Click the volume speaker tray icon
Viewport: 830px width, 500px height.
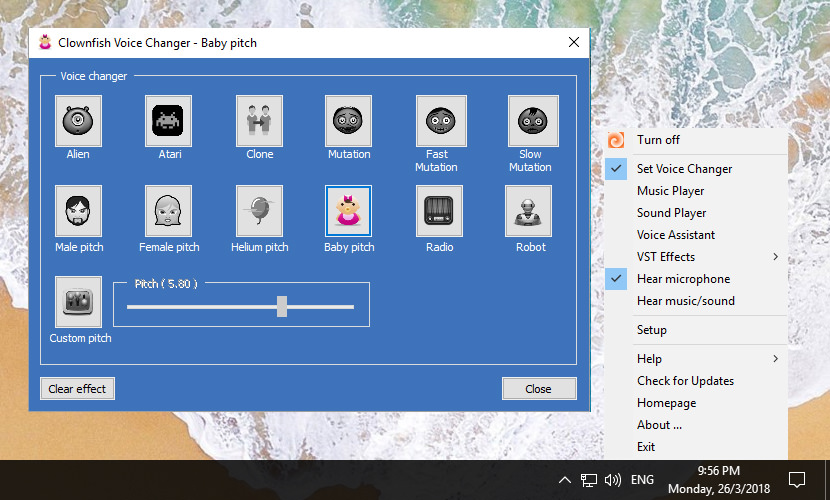(x=613, y=480)
